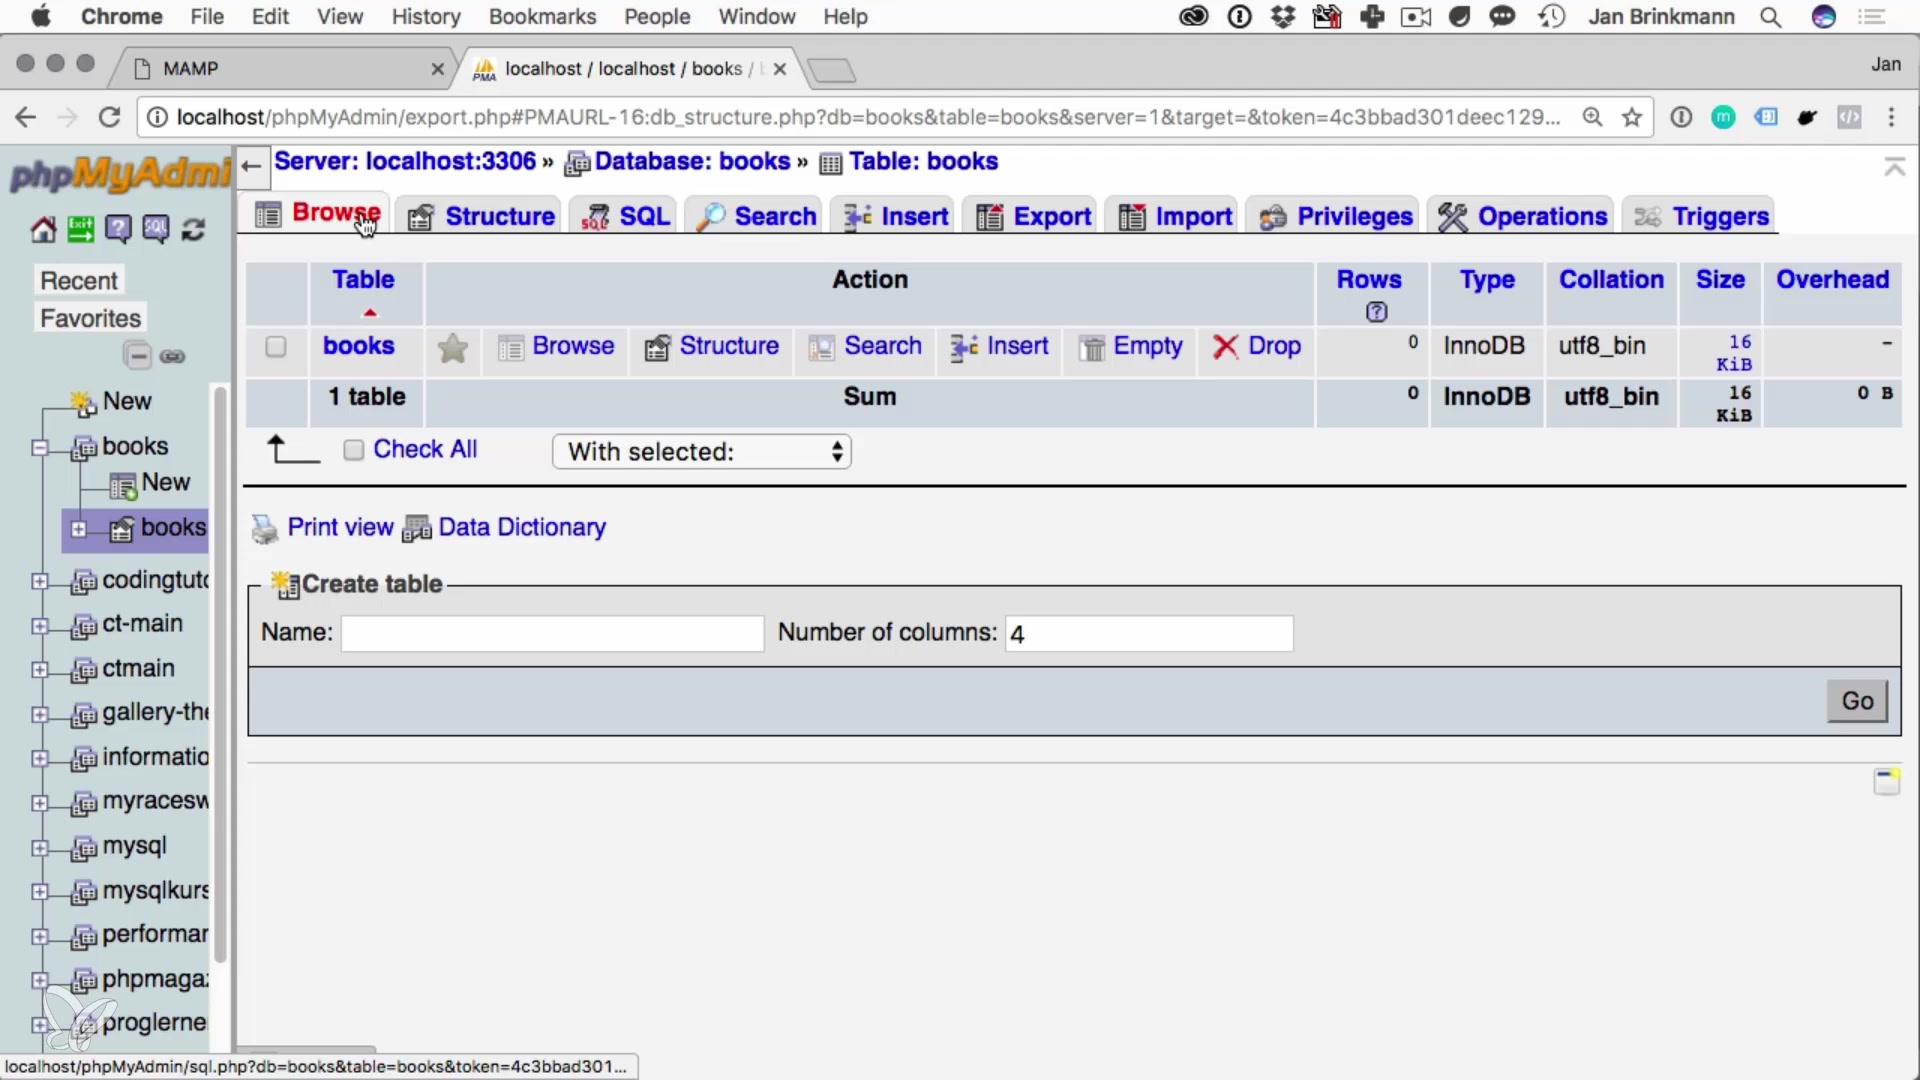Click the new table Name input field
Image resolution: width=1920 pixels, height=1080 pixels.
tap(552, 634)
